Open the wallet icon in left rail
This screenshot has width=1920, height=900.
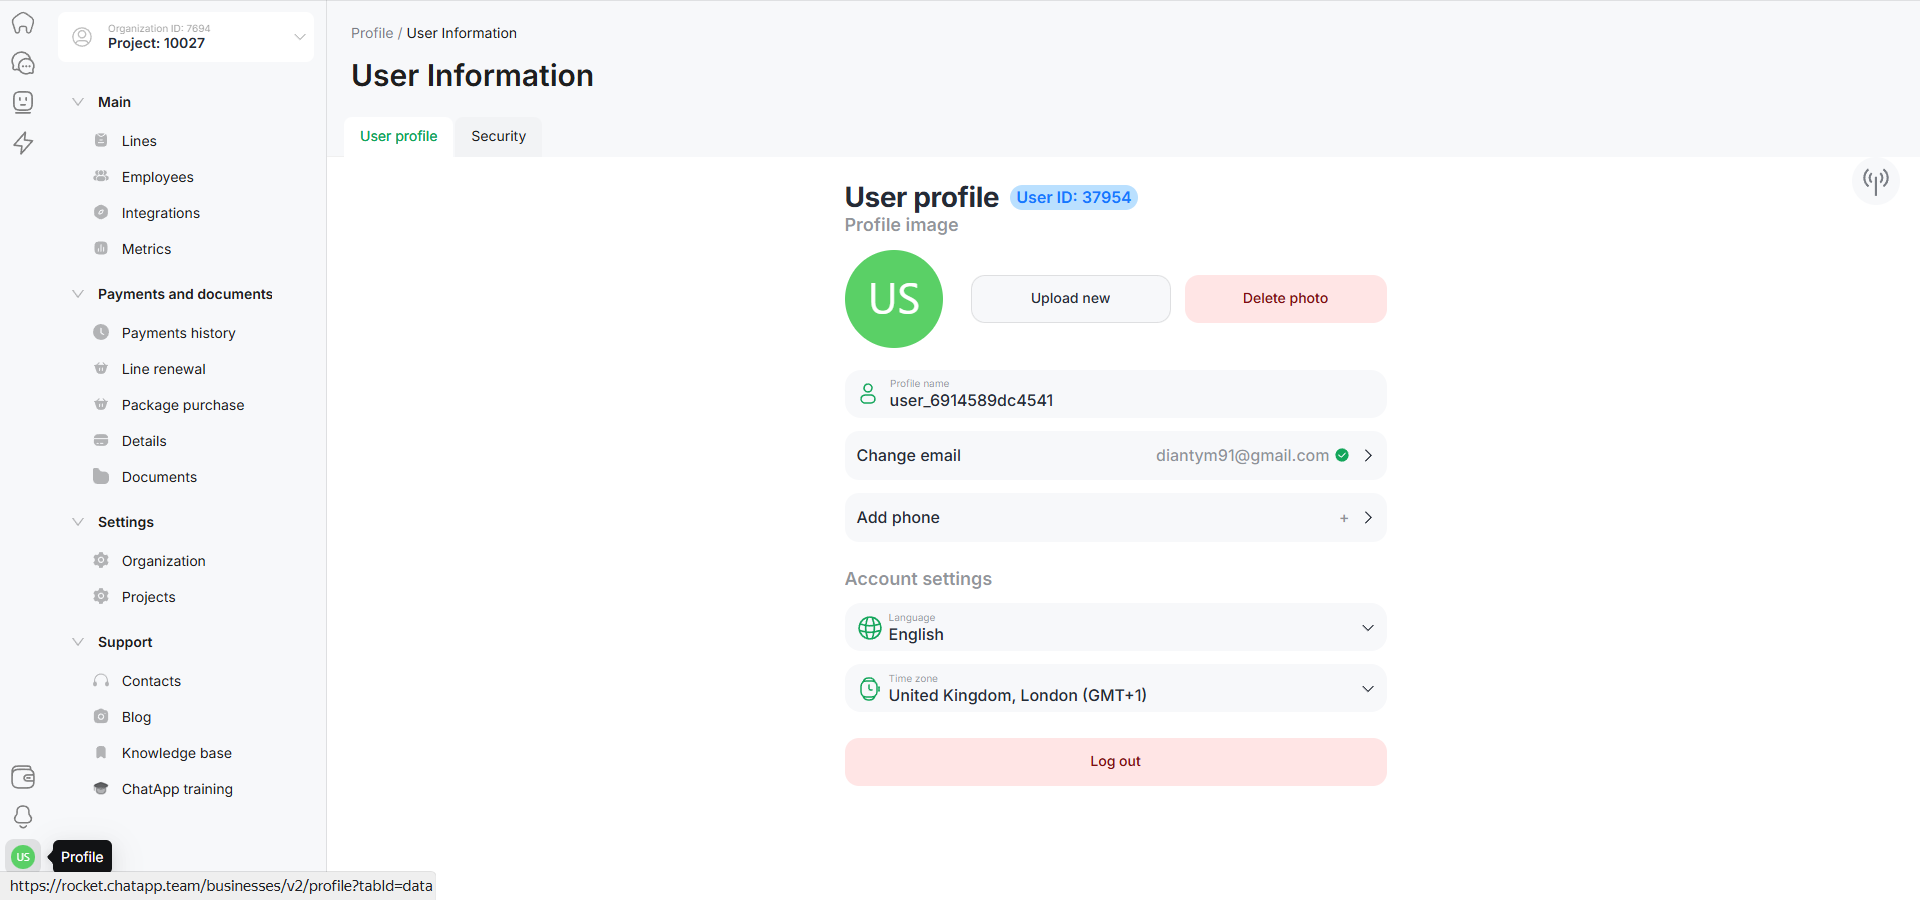(x=23, y=777)
